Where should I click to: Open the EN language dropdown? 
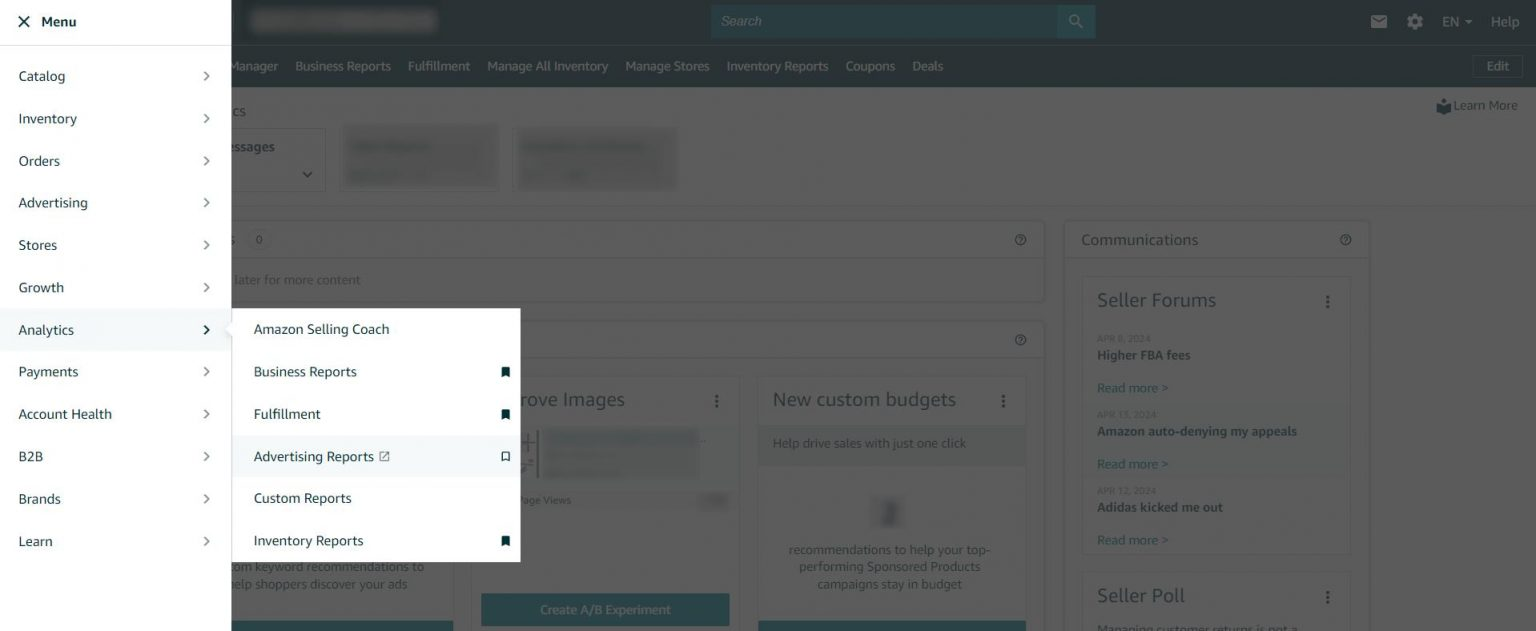(1456, 21)
